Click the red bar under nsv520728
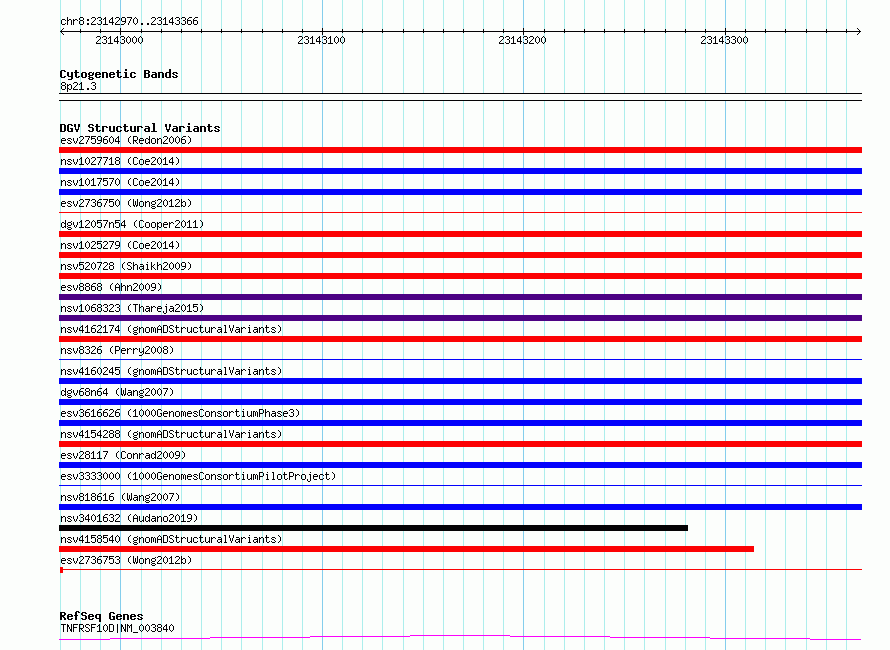Viewport: 890px width, 650px height. point(460,276)
